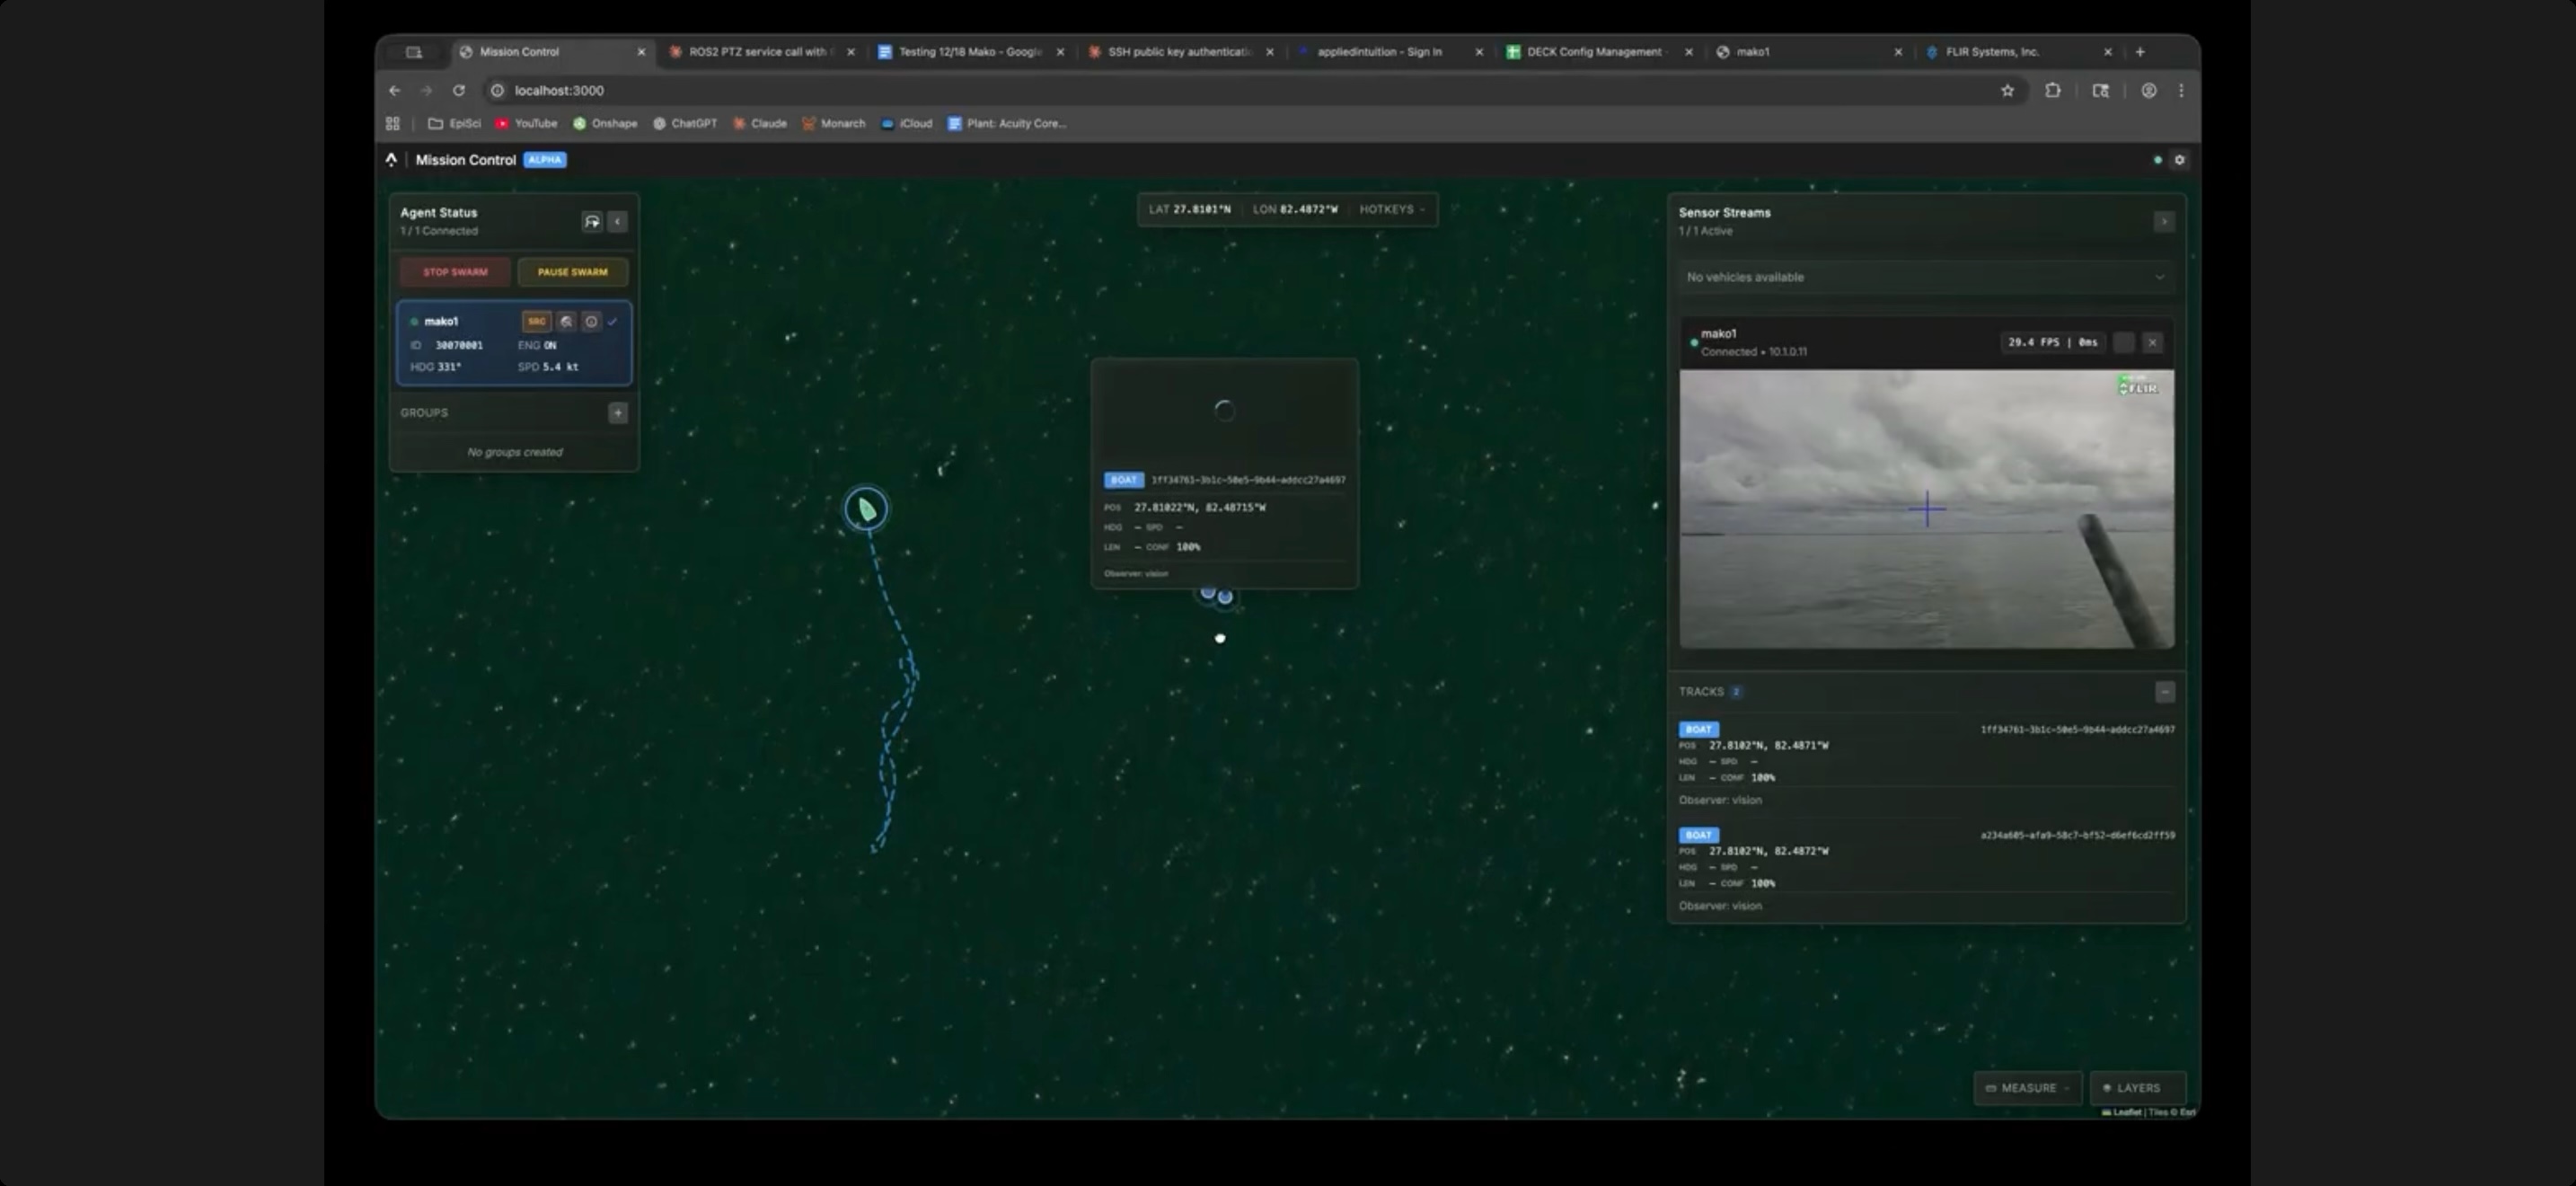Click the circular info icon for mako1

pyautogui.click(x=591, y=322)
